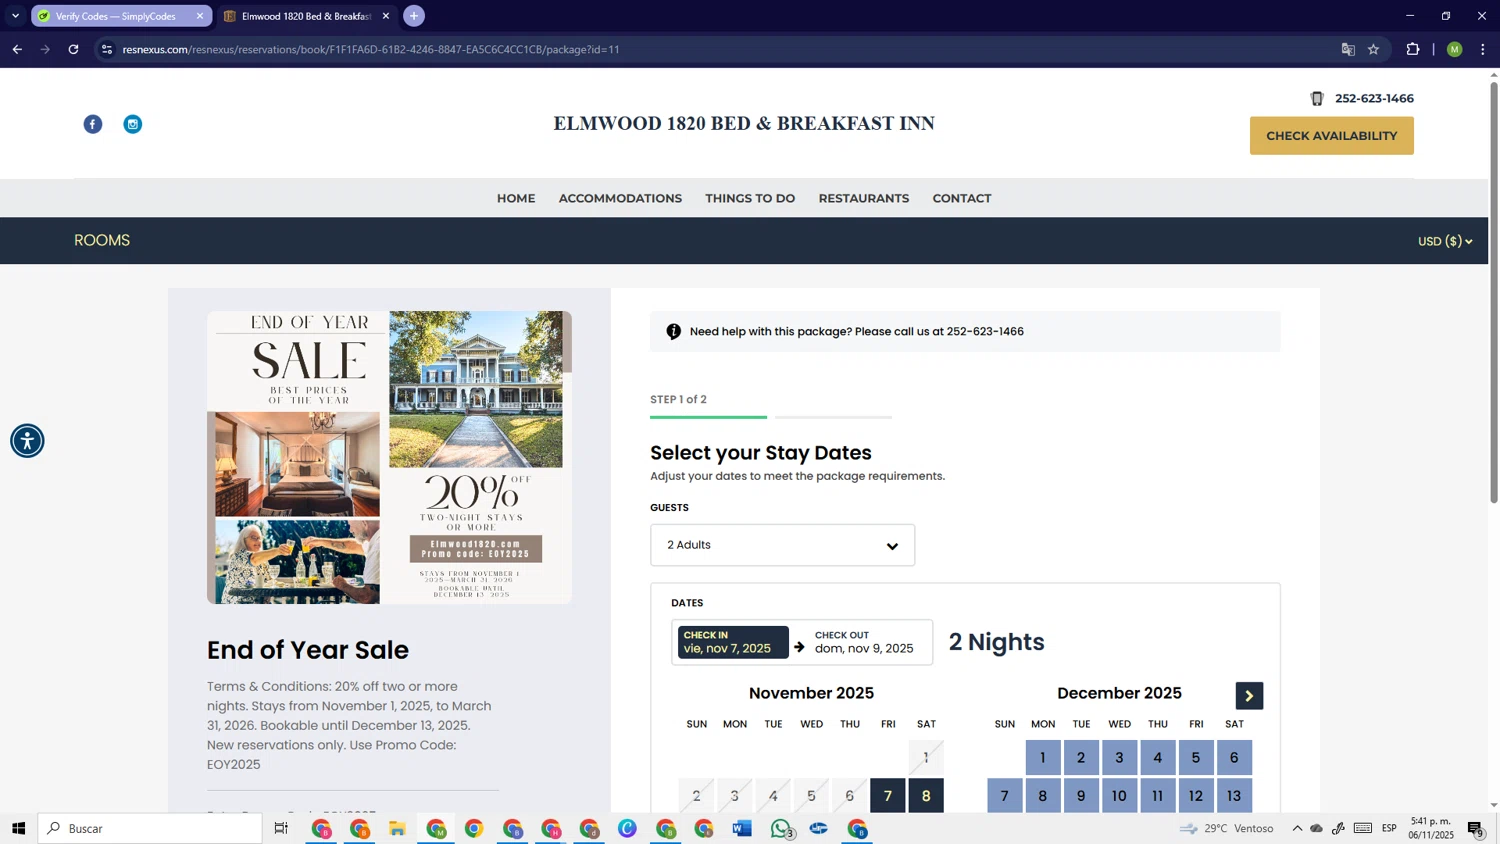The width and height of the screenshot is (1500, 844).
Task: Open the tab search dropdown arrow
Action: [x=15, y=16]
